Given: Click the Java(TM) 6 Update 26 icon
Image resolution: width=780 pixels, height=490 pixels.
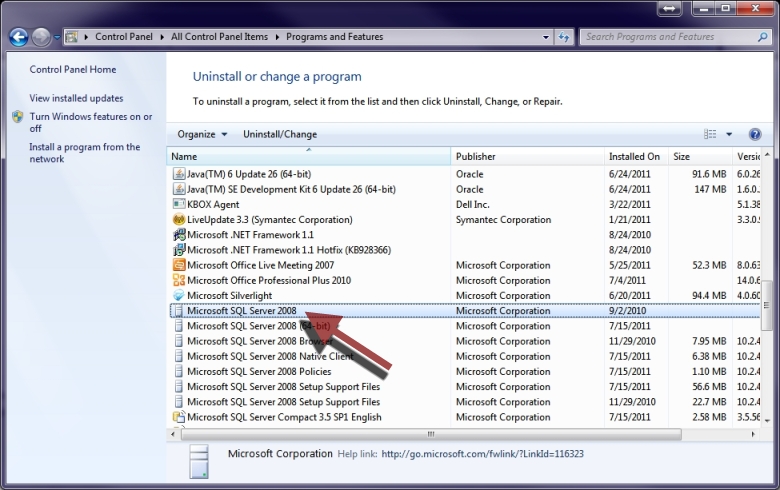Looking at the screenshot, I should [179, 174].
